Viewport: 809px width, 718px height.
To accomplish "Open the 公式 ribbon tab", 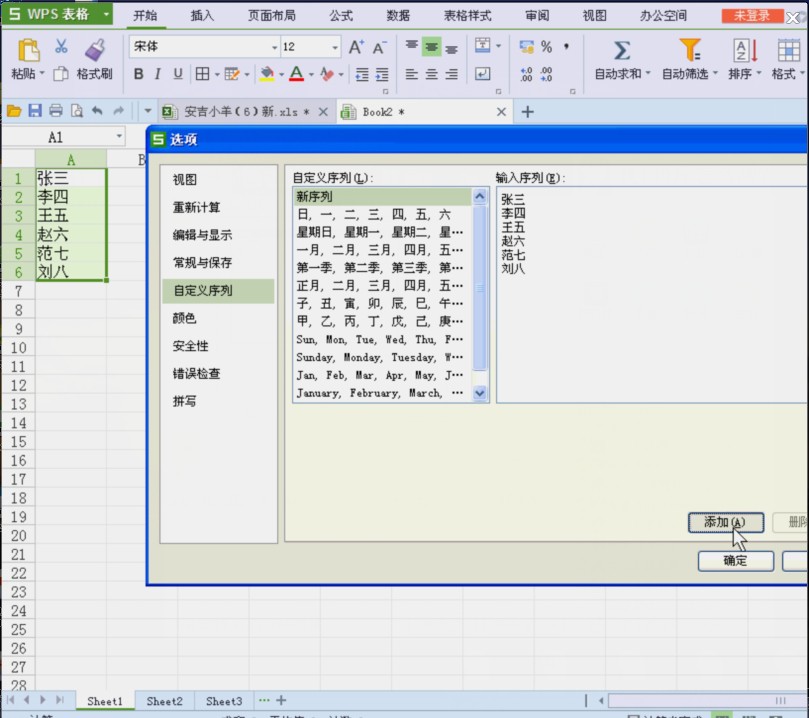I will 341,16.
